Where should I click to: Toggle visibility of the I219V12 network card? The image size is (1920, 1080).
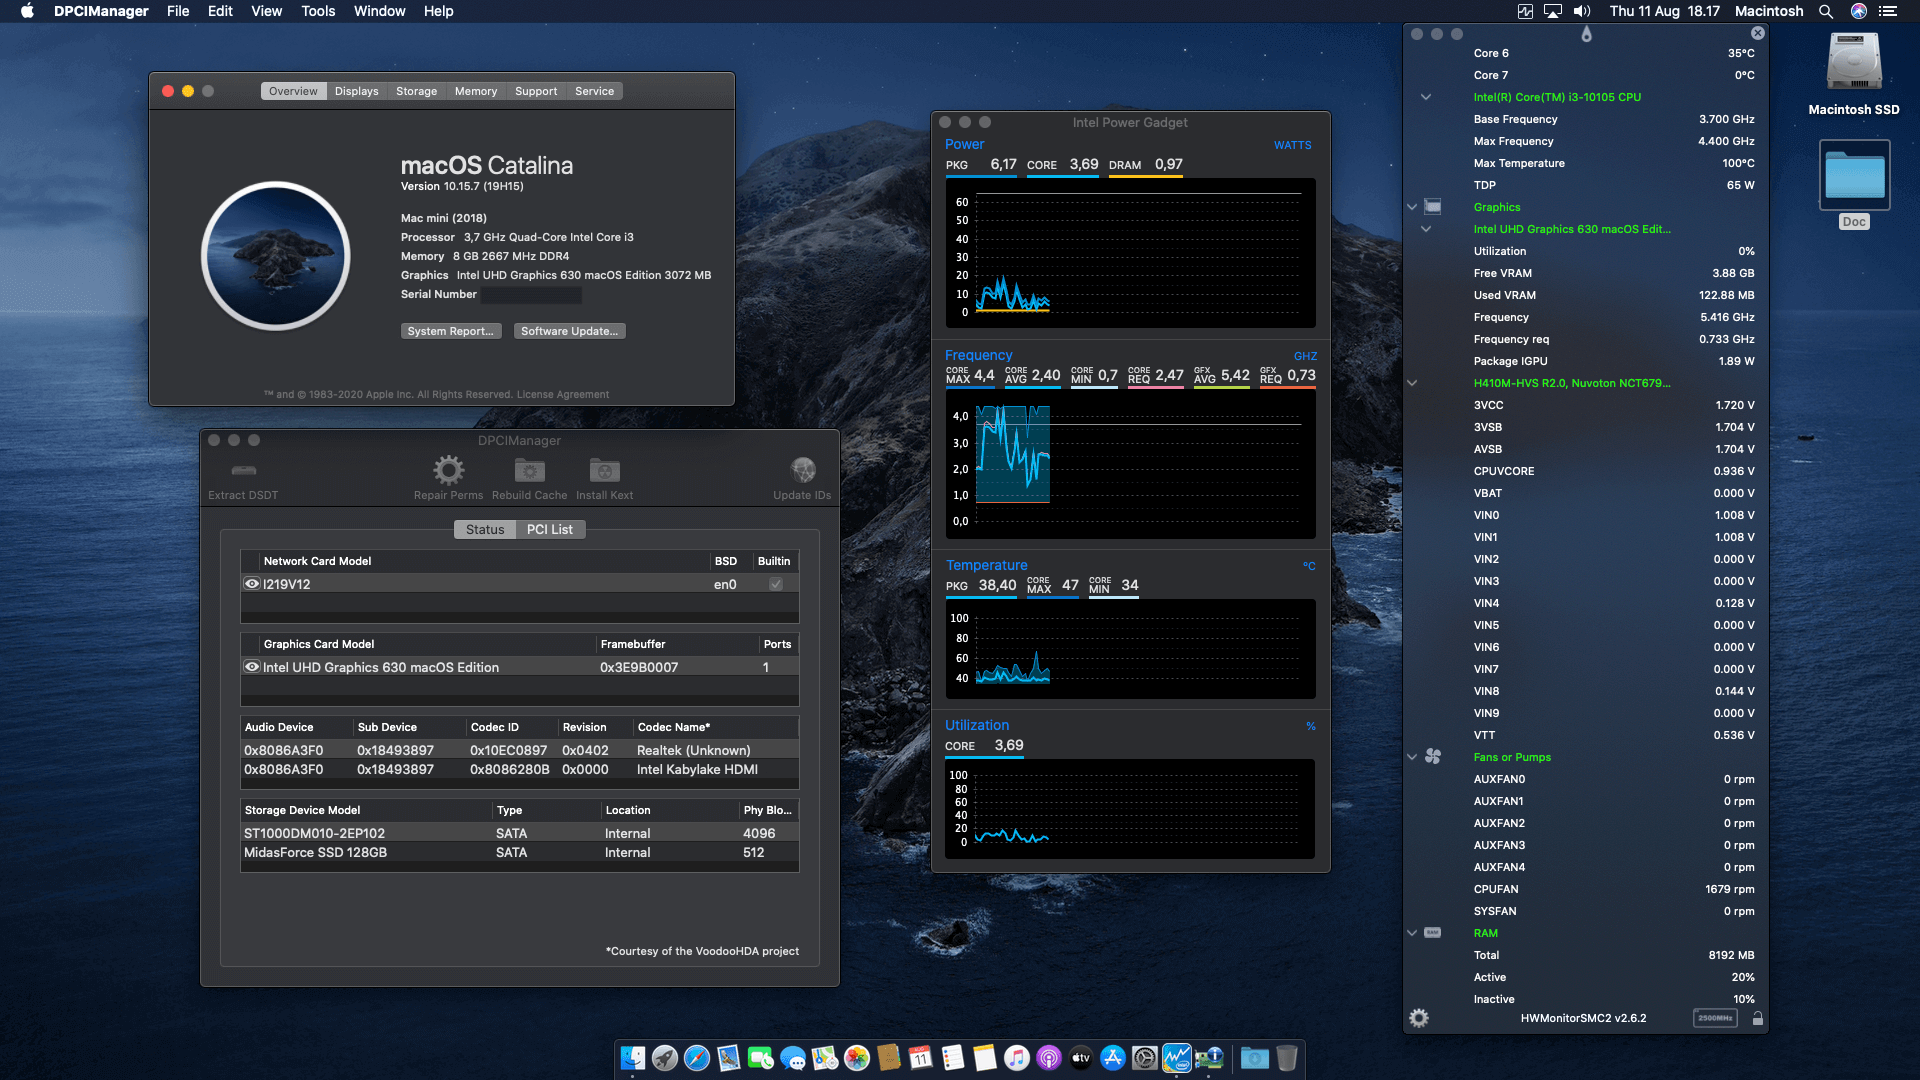tap(252, 583)
